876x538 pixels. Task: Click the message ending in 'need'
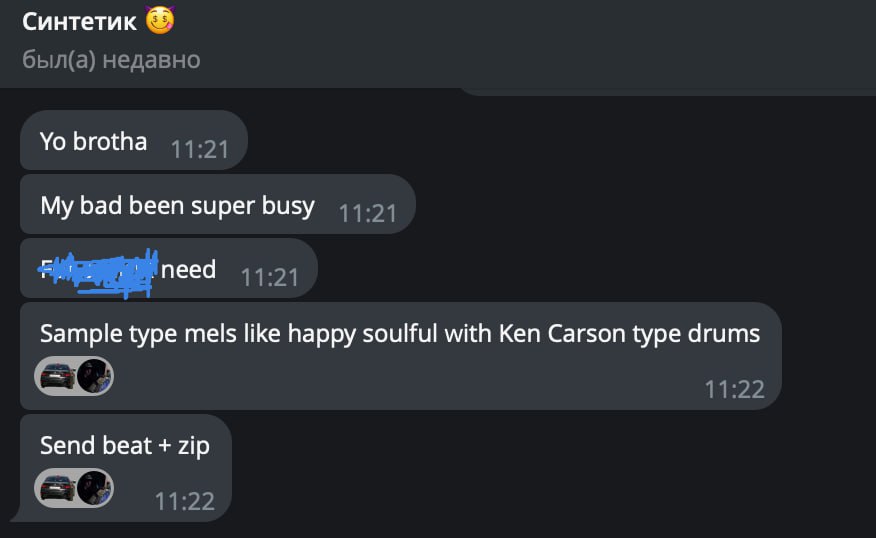[x=188, y=269]
